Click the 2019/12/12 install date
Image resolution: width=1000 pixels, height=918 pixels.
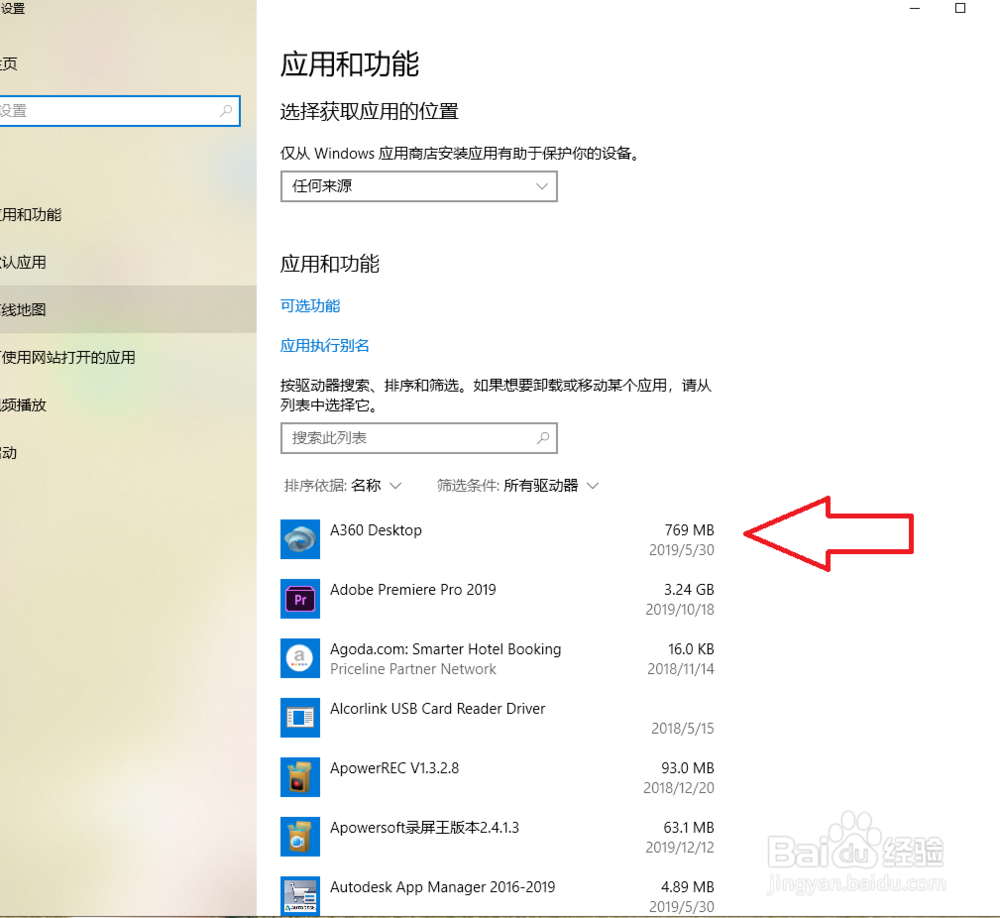click(x=680, y=847)
